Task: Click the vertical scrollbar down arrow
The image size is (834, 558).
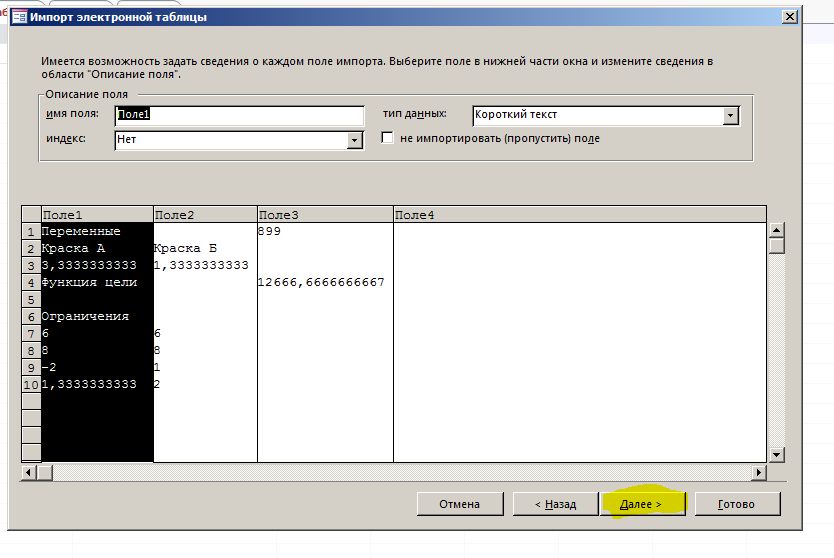Action: pos(777,454)
